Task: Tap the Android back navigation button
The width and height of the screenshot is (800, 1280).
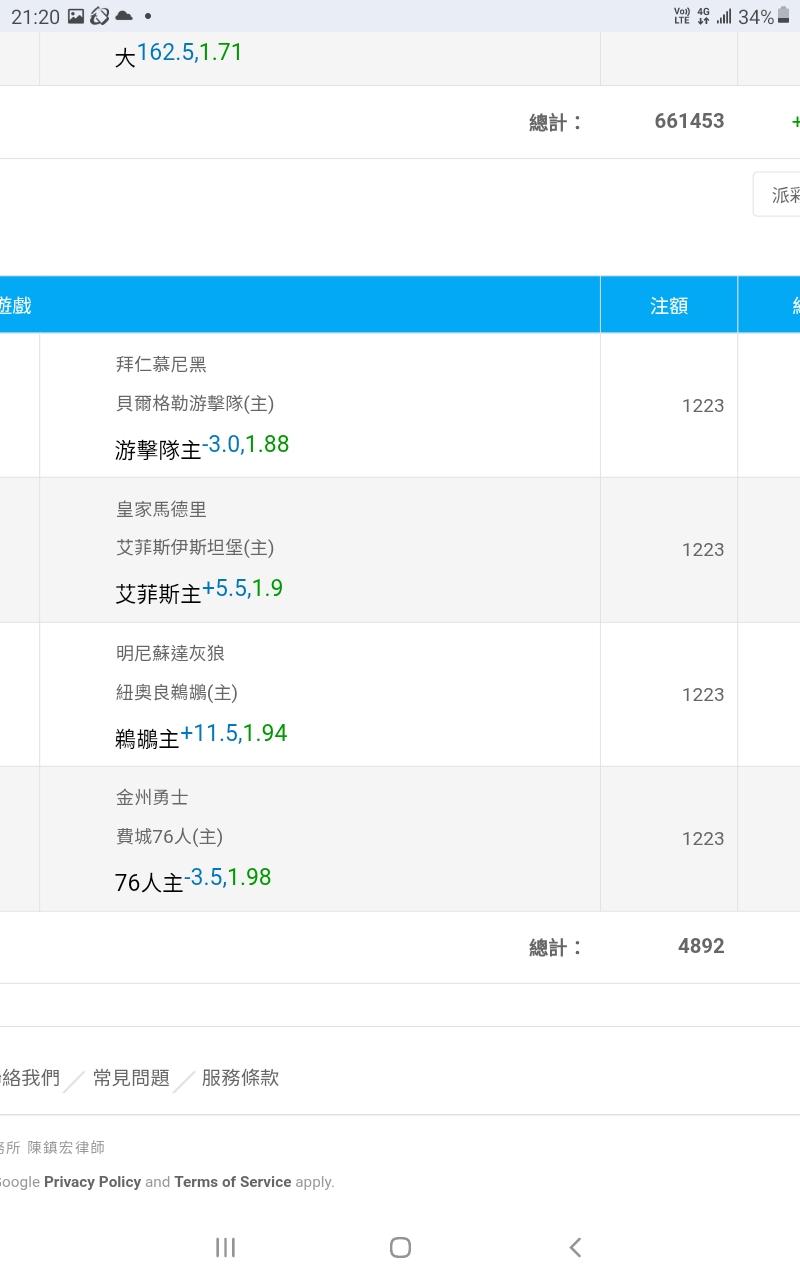Action: (x=575, y=1247)
